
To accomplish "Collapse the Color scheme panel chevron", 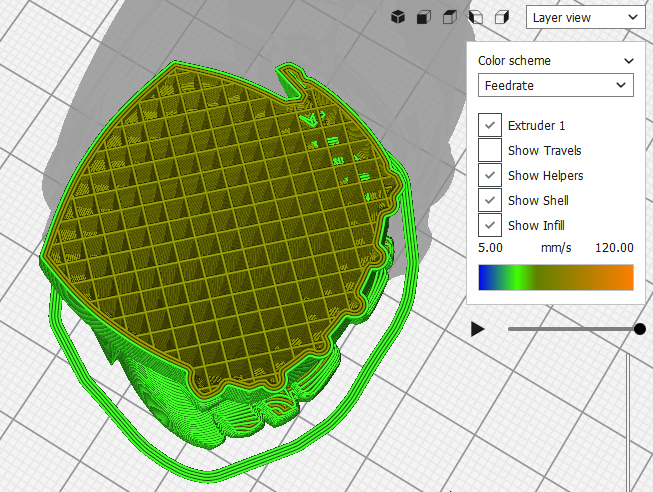I will pyautogui.click(x=628, y=61).
